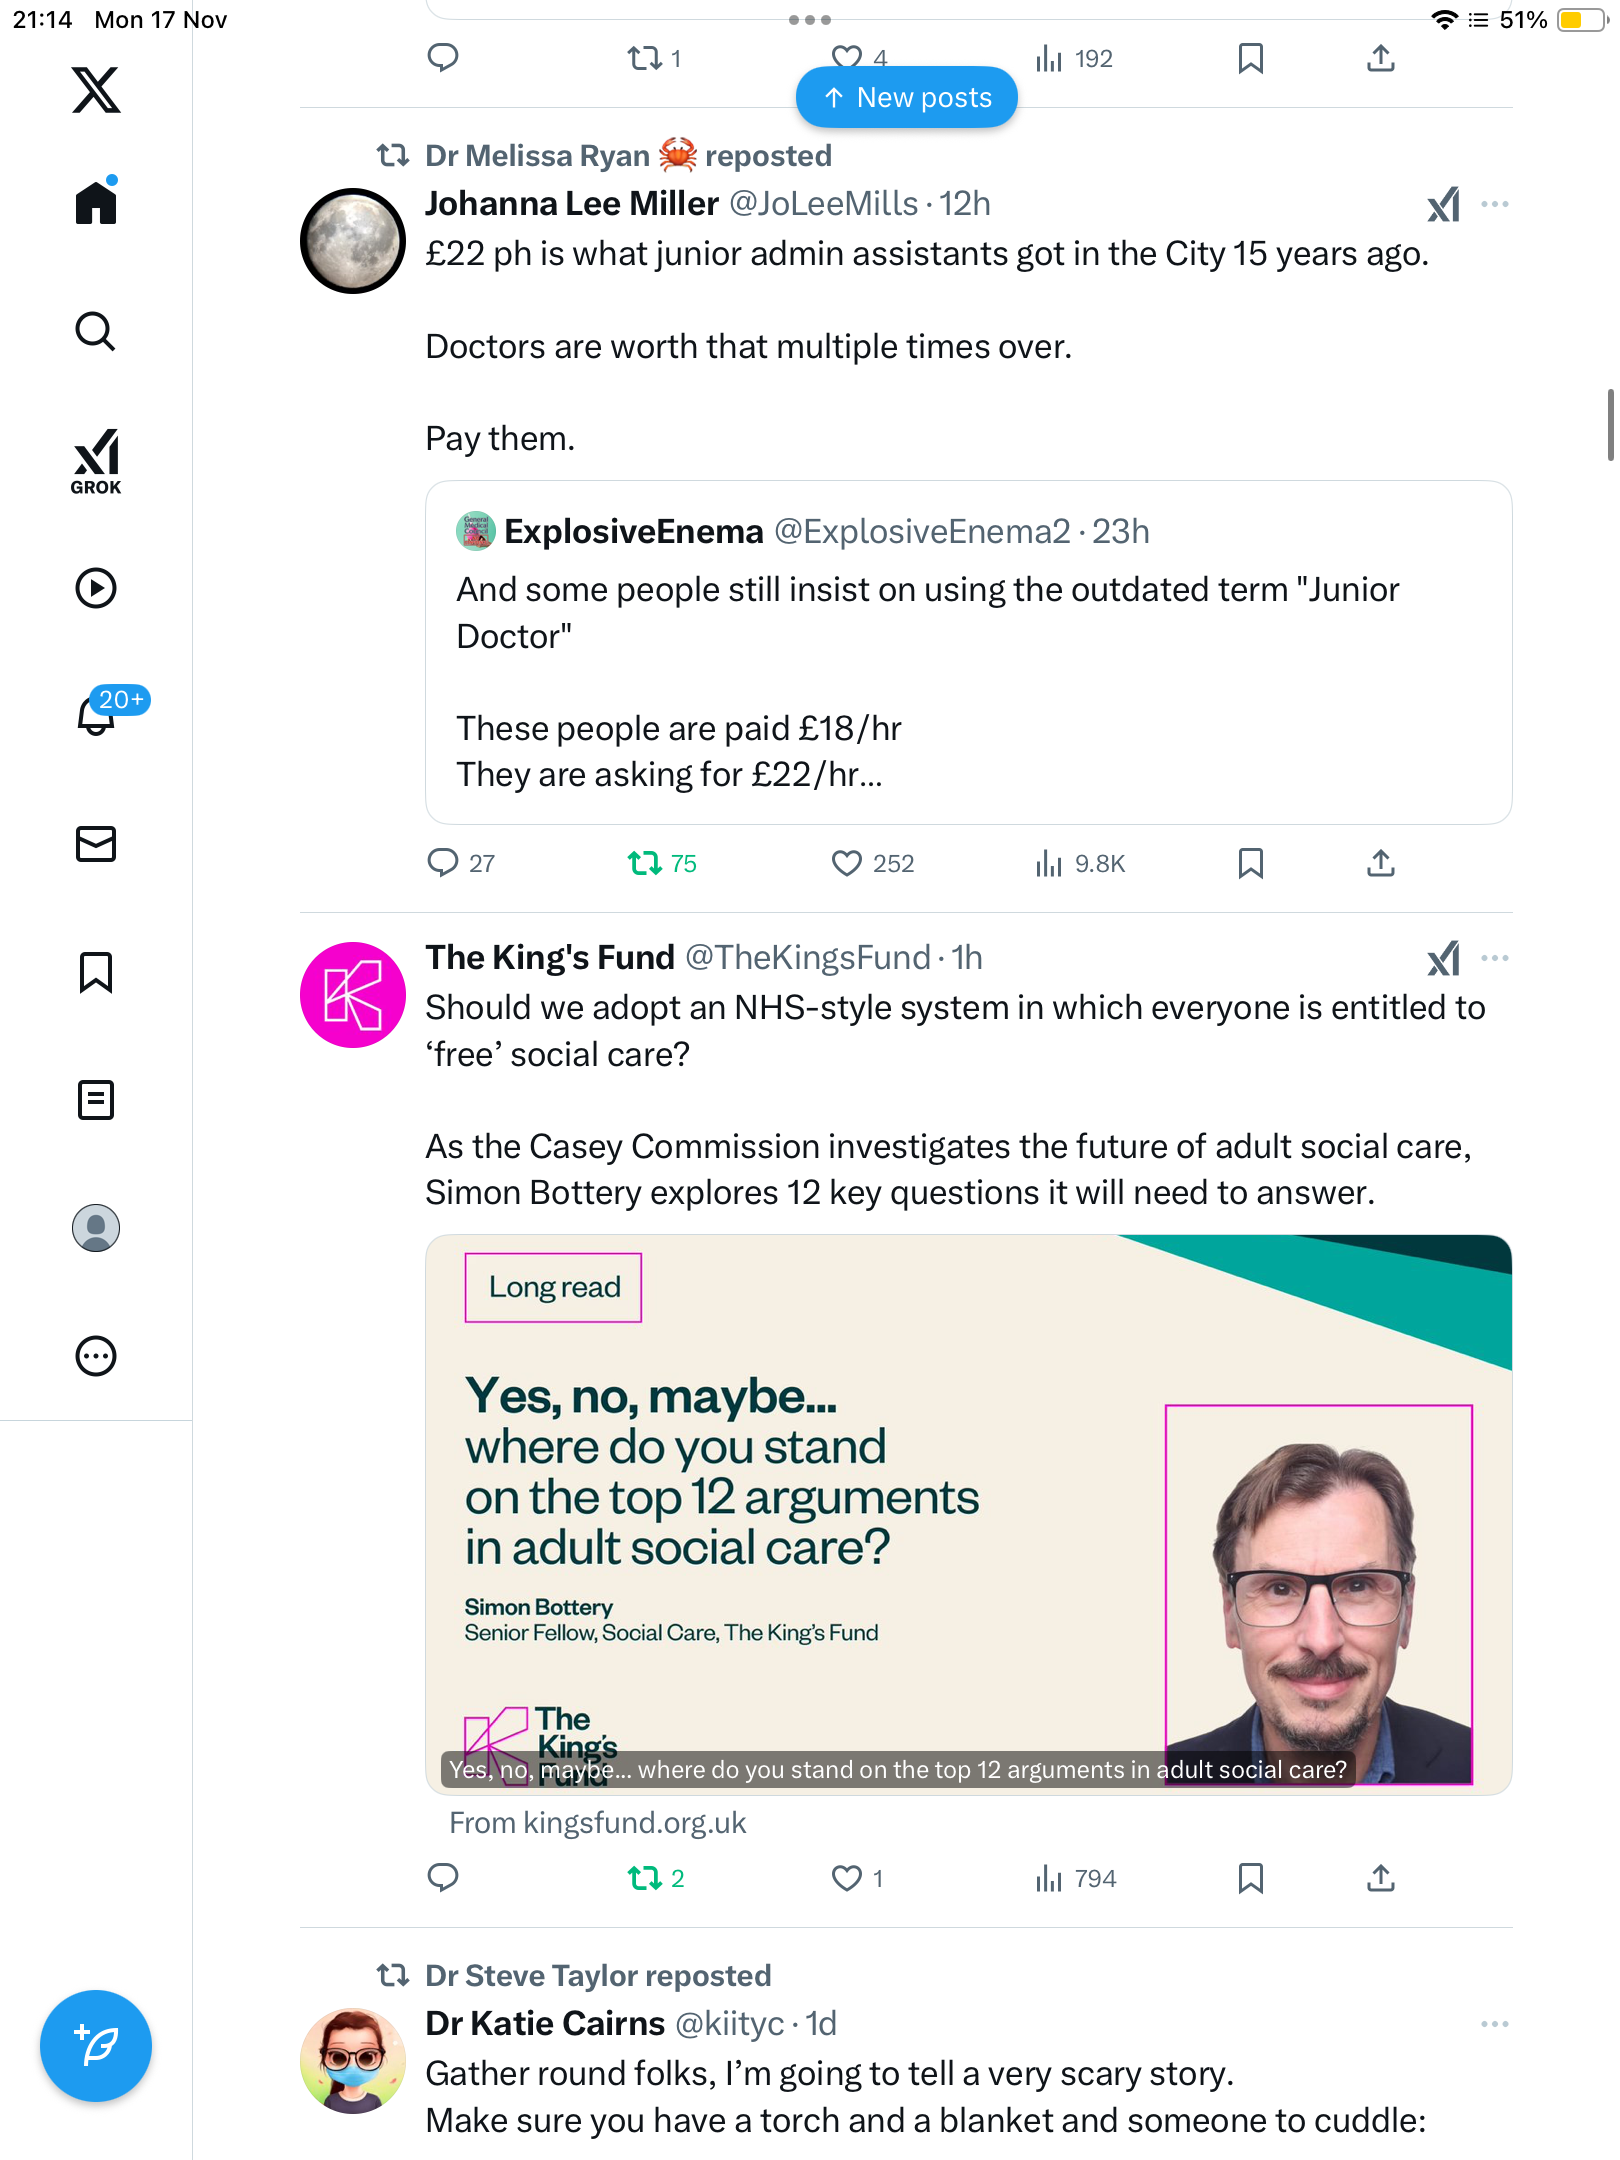Screen dimensions: 1620x2160
Task: Open Notifications bell with 20+ badge
Action: coord(98,714)
